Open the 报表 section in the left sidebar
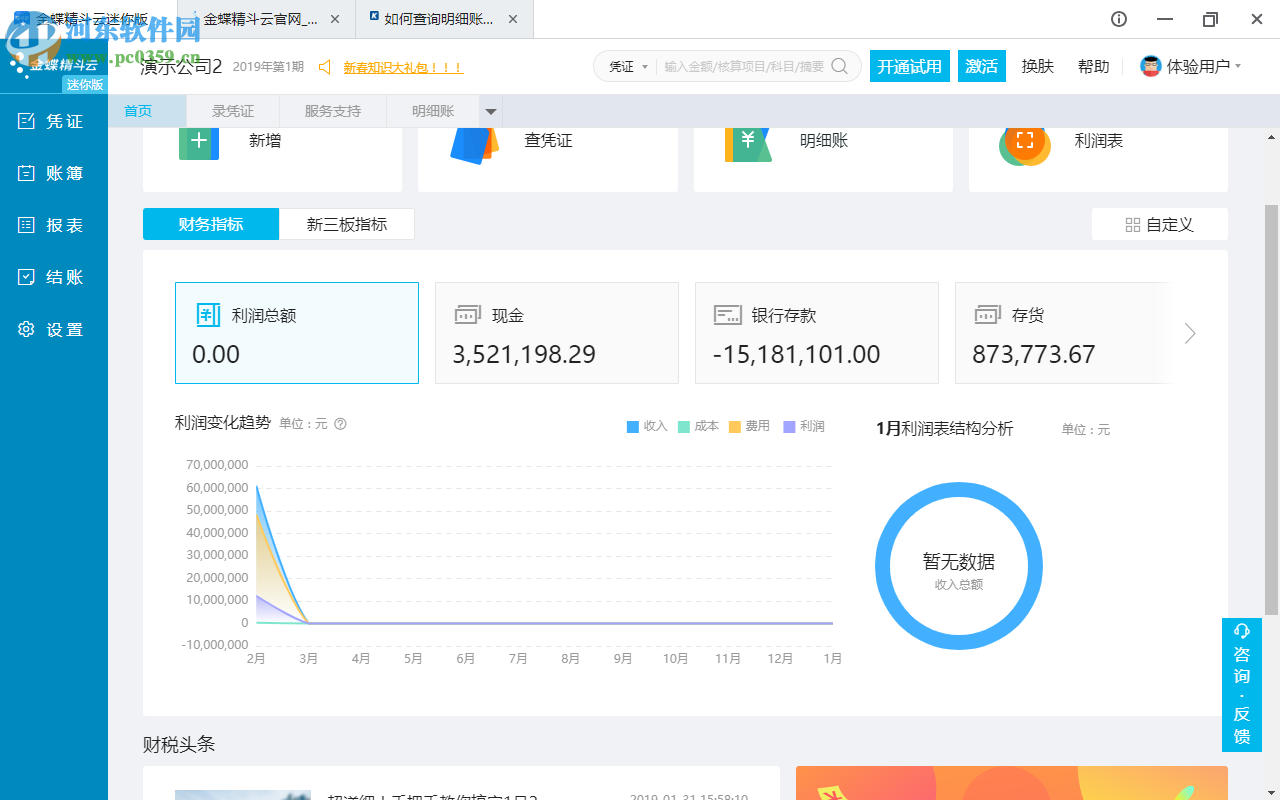The image size is (1280, 800). [50, 224]
